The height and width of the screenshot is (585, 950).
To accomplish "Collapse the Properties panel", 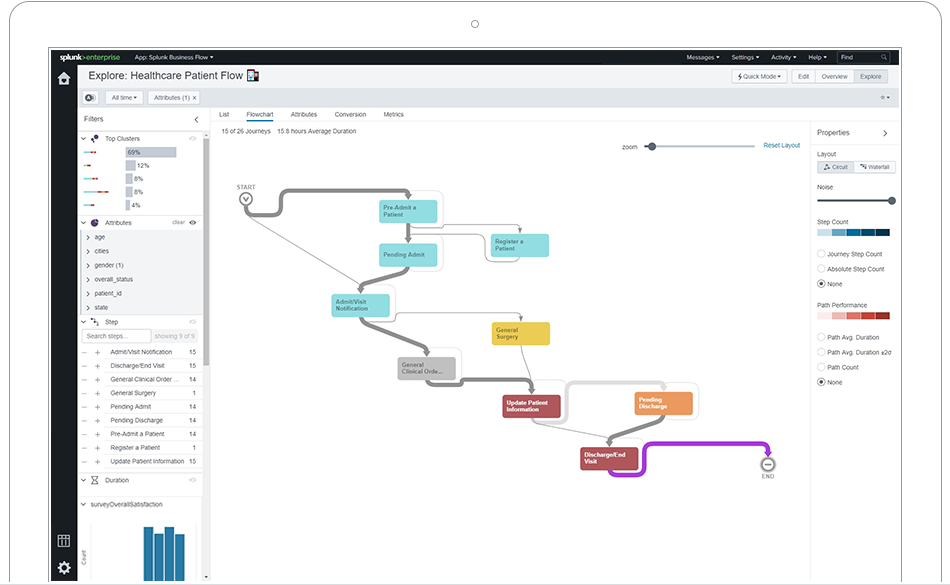I will [885, 133].
